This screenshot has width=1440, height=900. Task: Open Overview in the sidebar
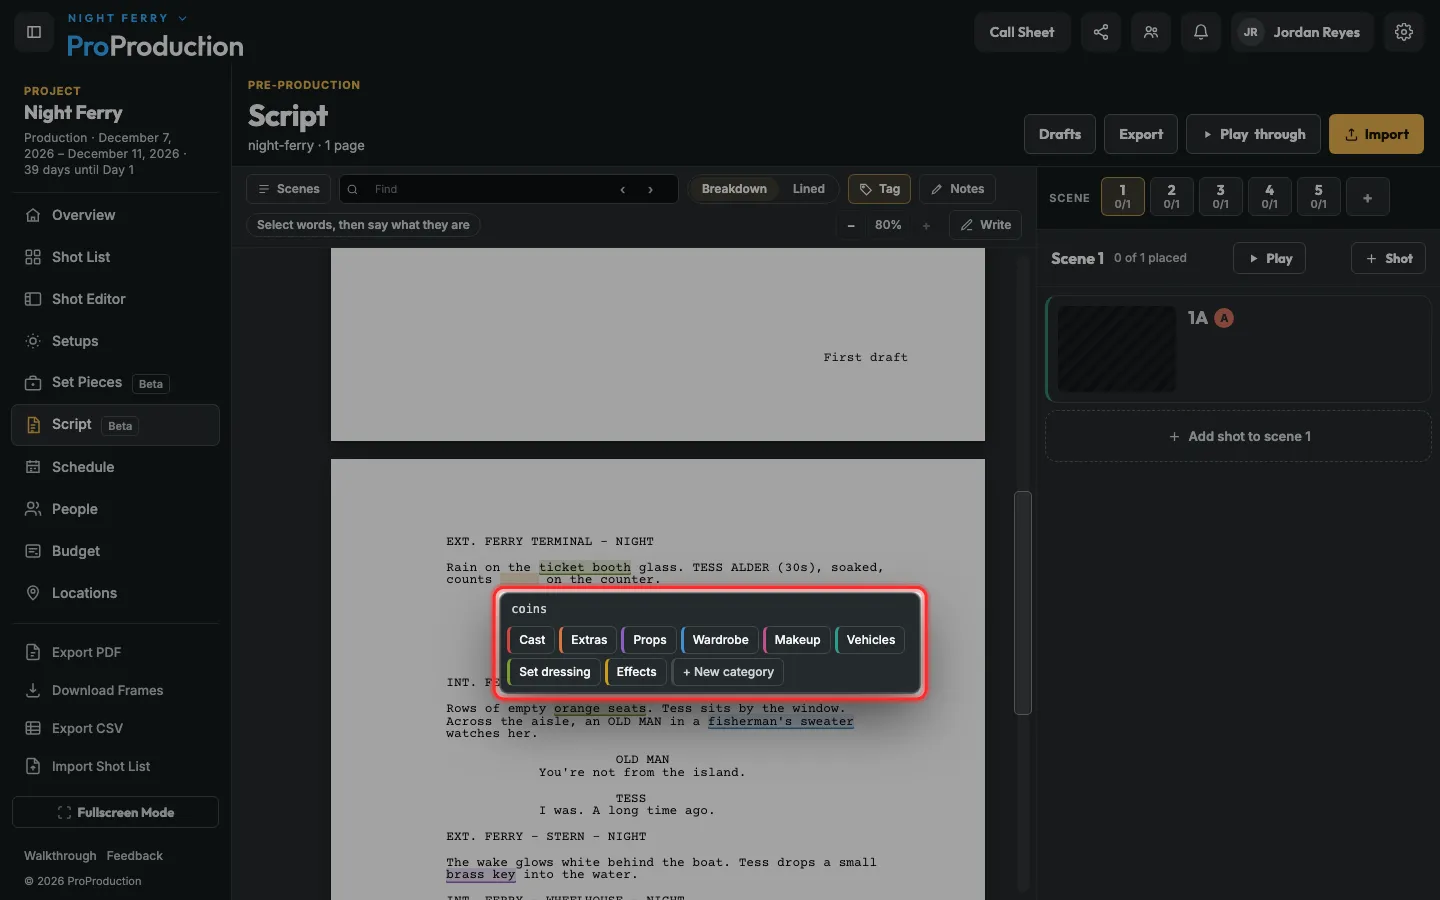(x=115, y=215)
